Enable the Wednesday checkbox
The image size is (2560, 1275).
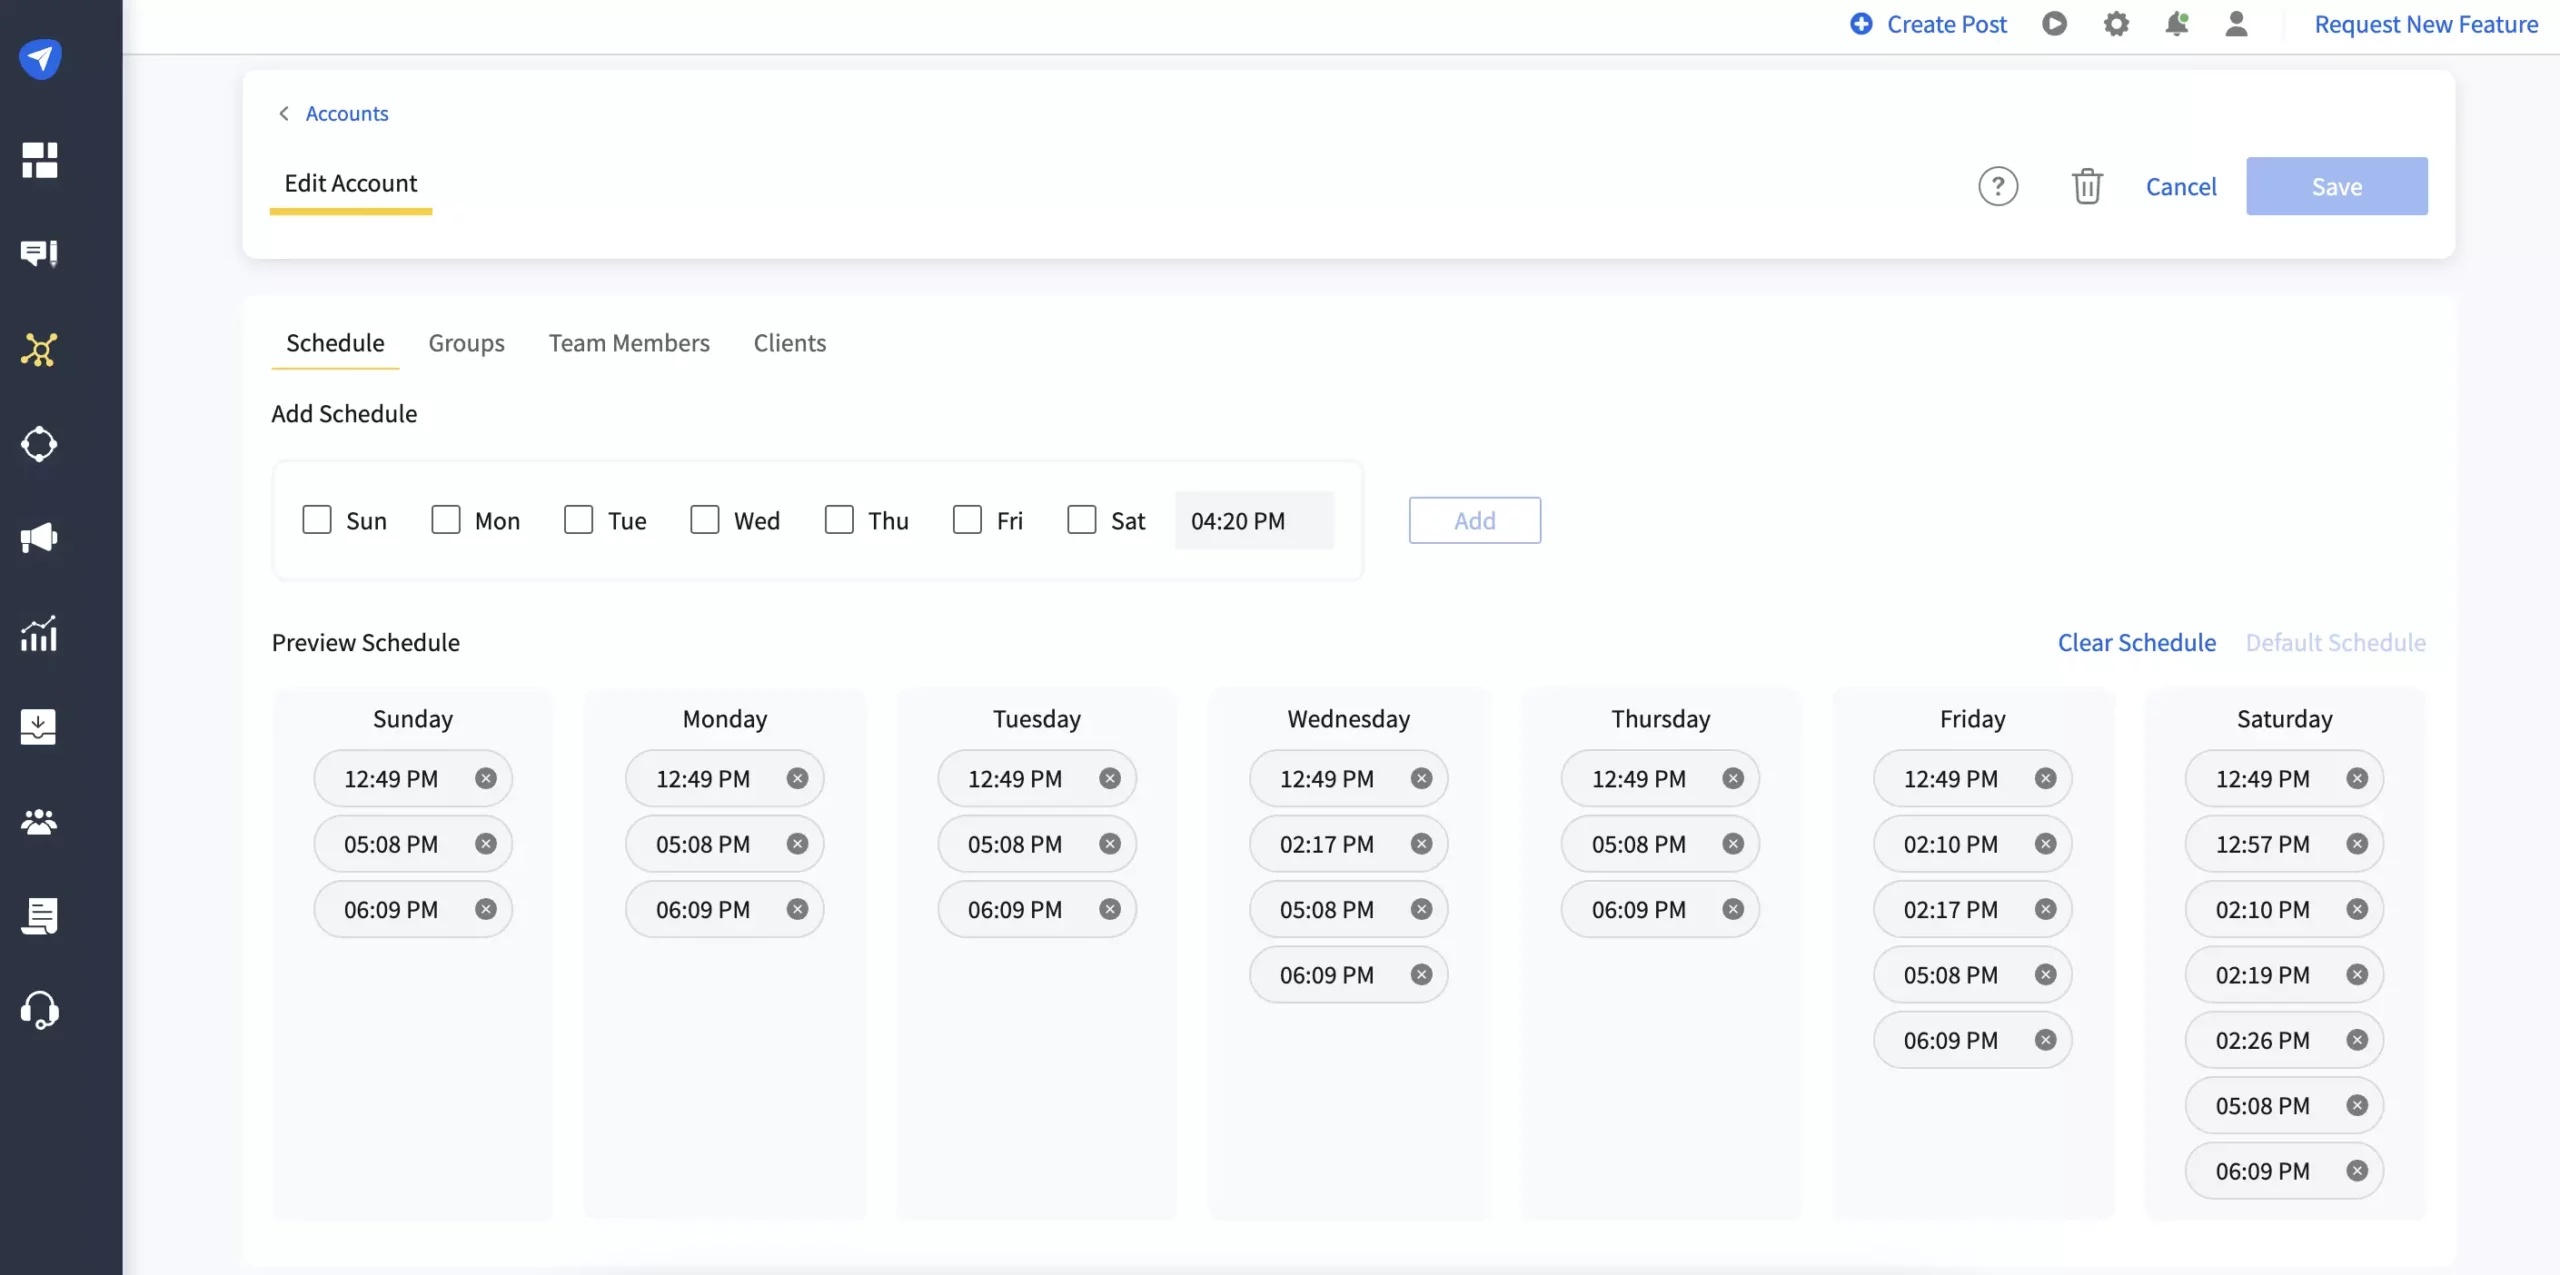coord(704,519)
